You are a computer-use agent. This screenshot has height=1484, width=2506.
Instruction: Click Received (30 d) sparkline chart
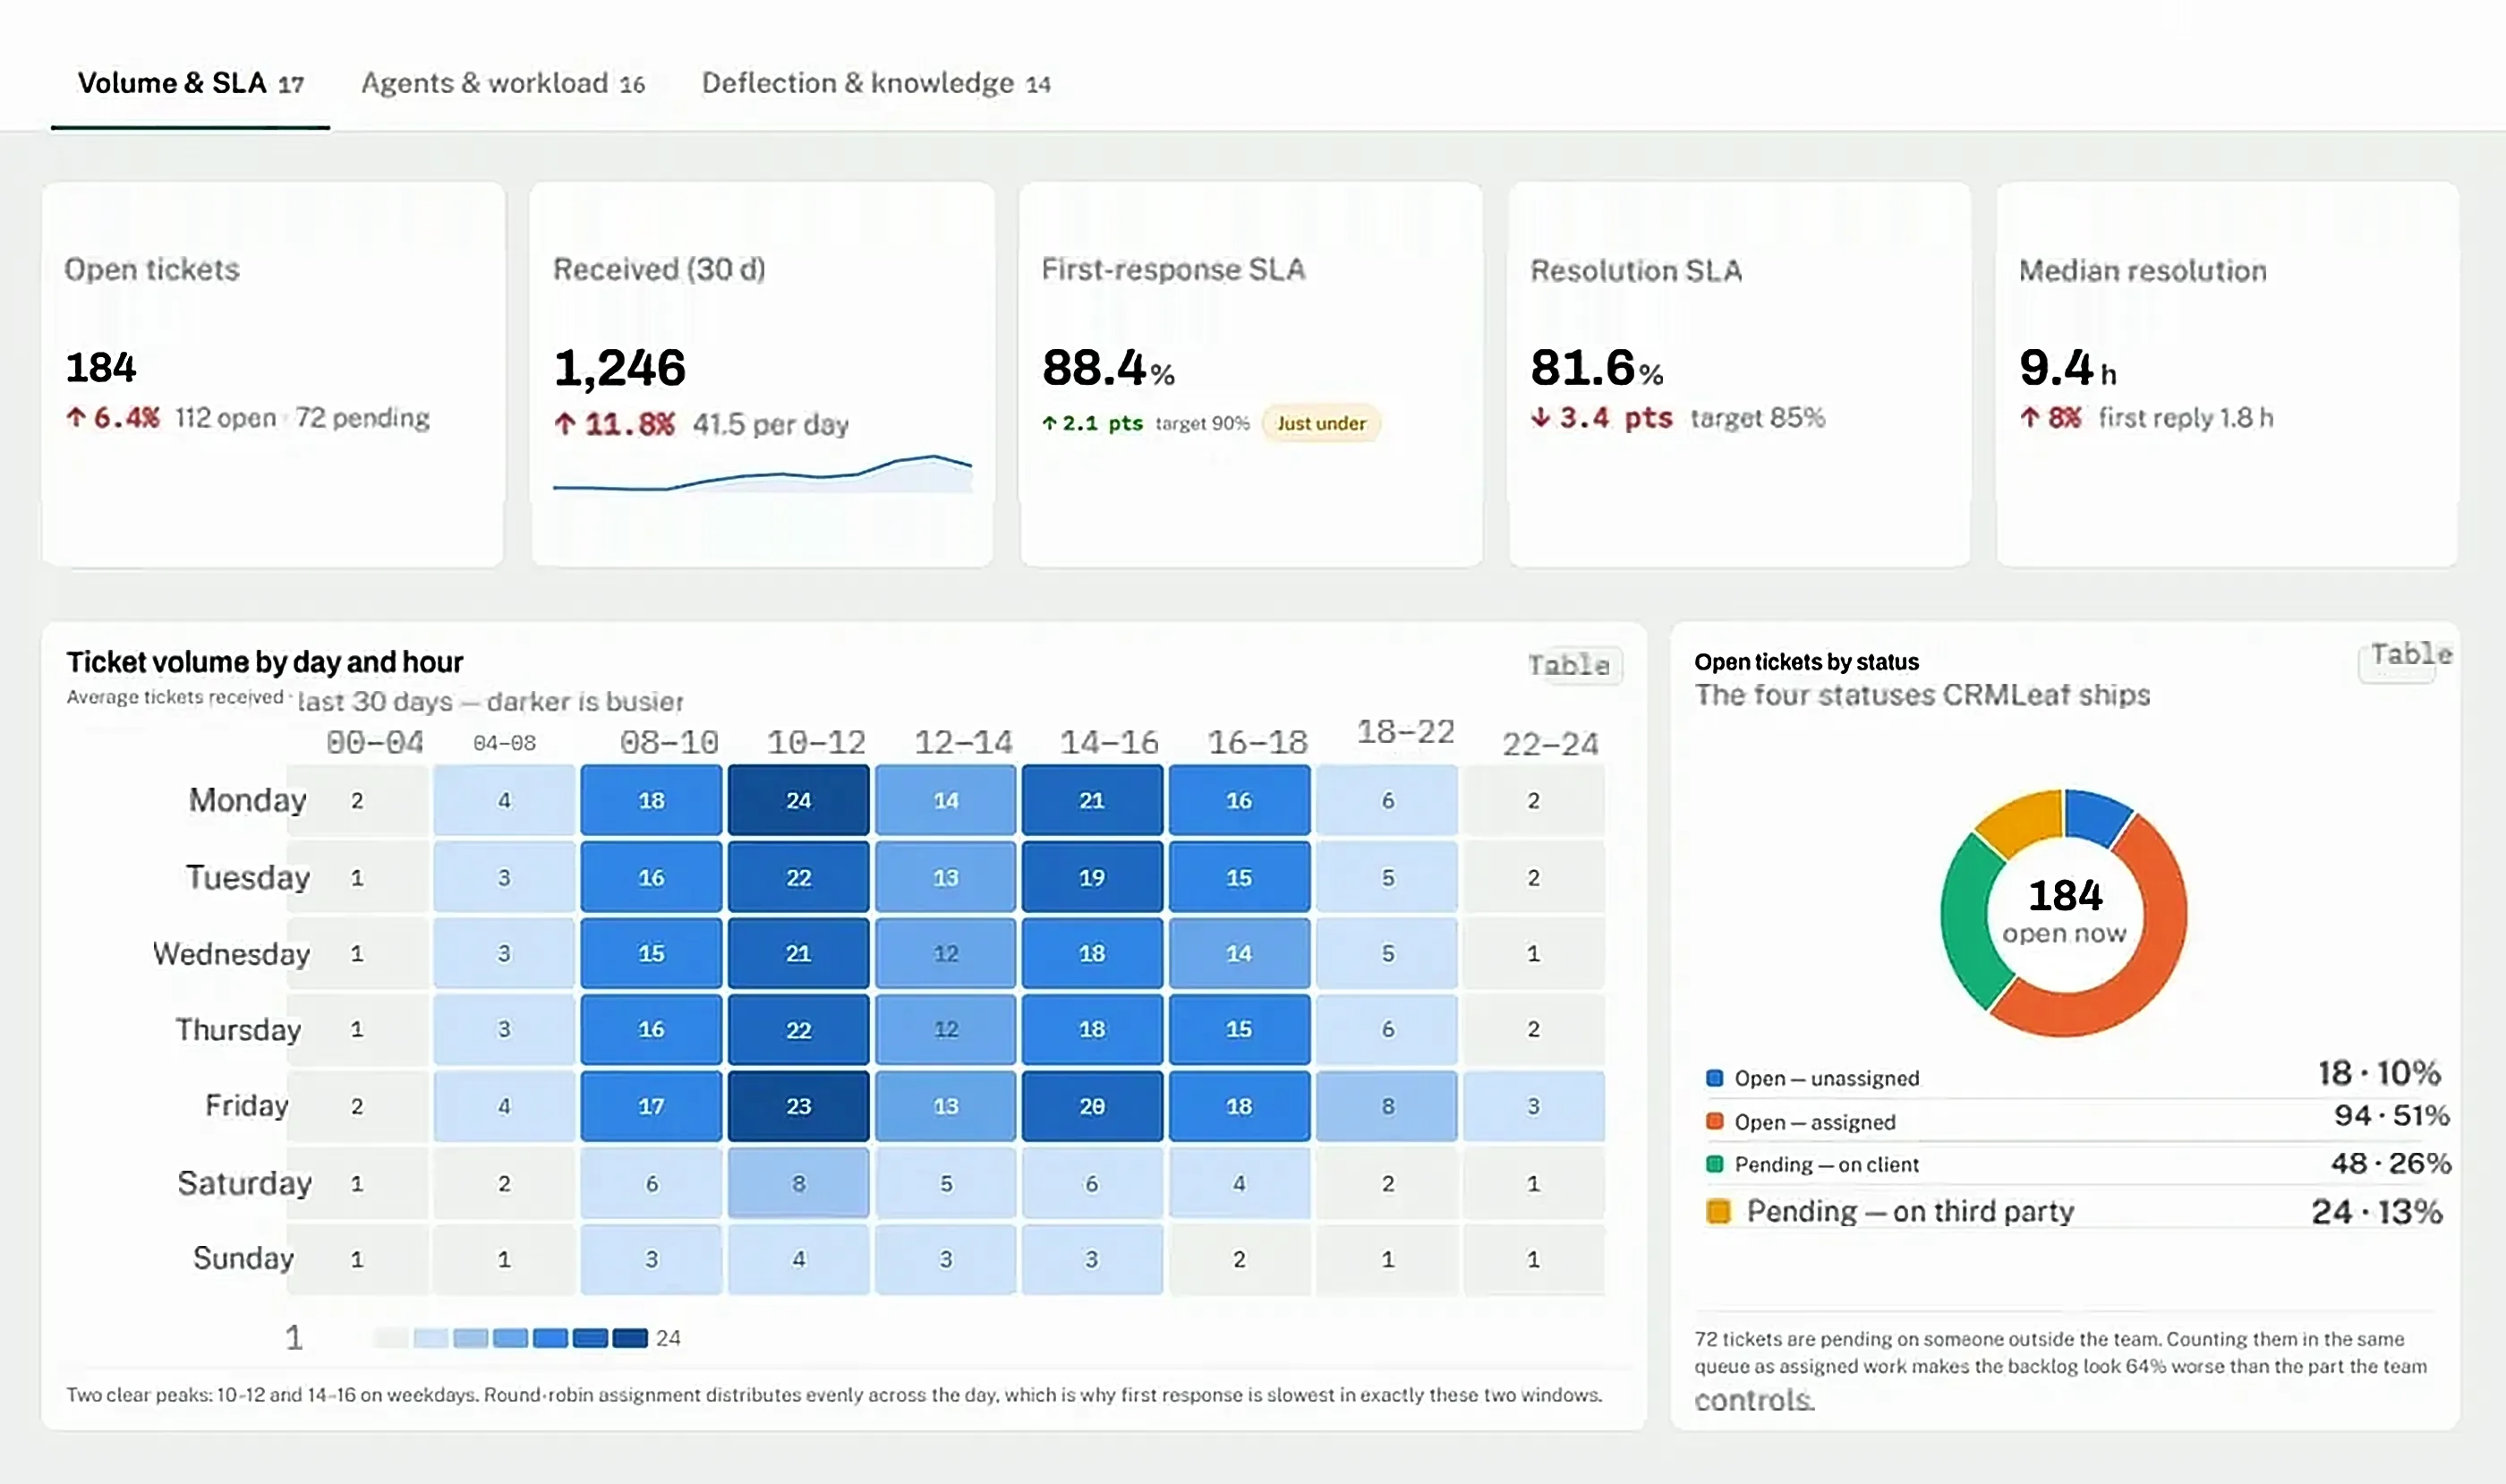[x=762, y=473]
